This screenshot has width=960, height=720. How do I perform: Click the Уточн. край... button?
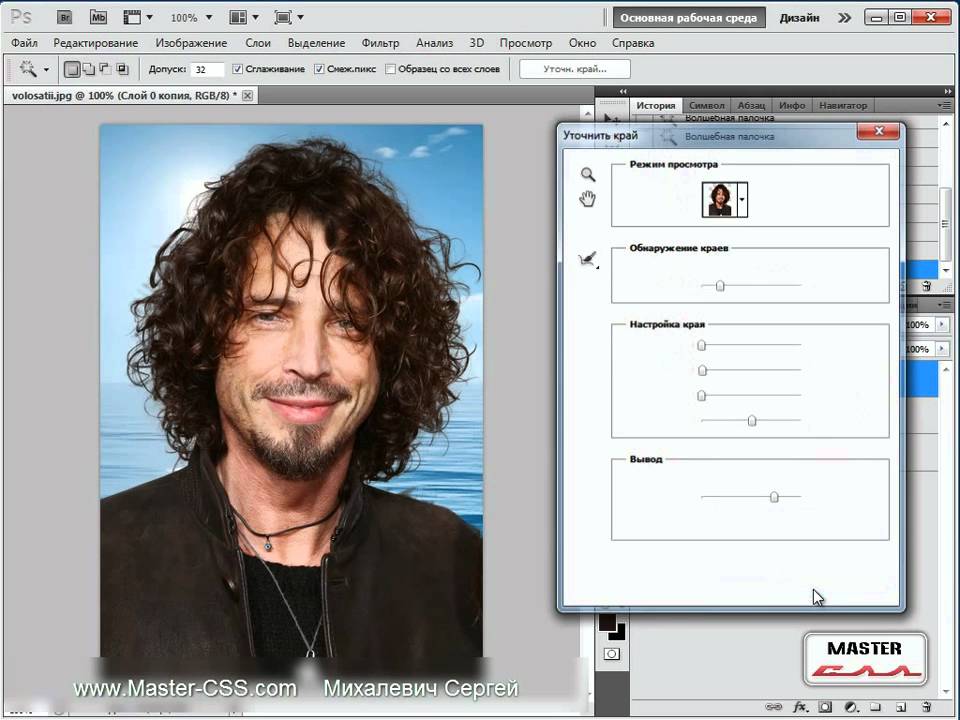coord(574,69)
